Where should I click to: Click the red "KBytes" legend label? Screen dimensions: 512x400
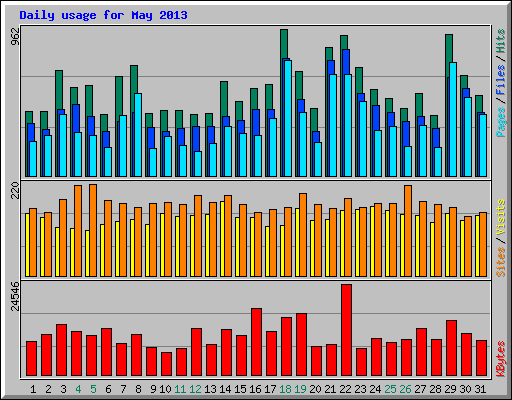(x=501, y=359)
